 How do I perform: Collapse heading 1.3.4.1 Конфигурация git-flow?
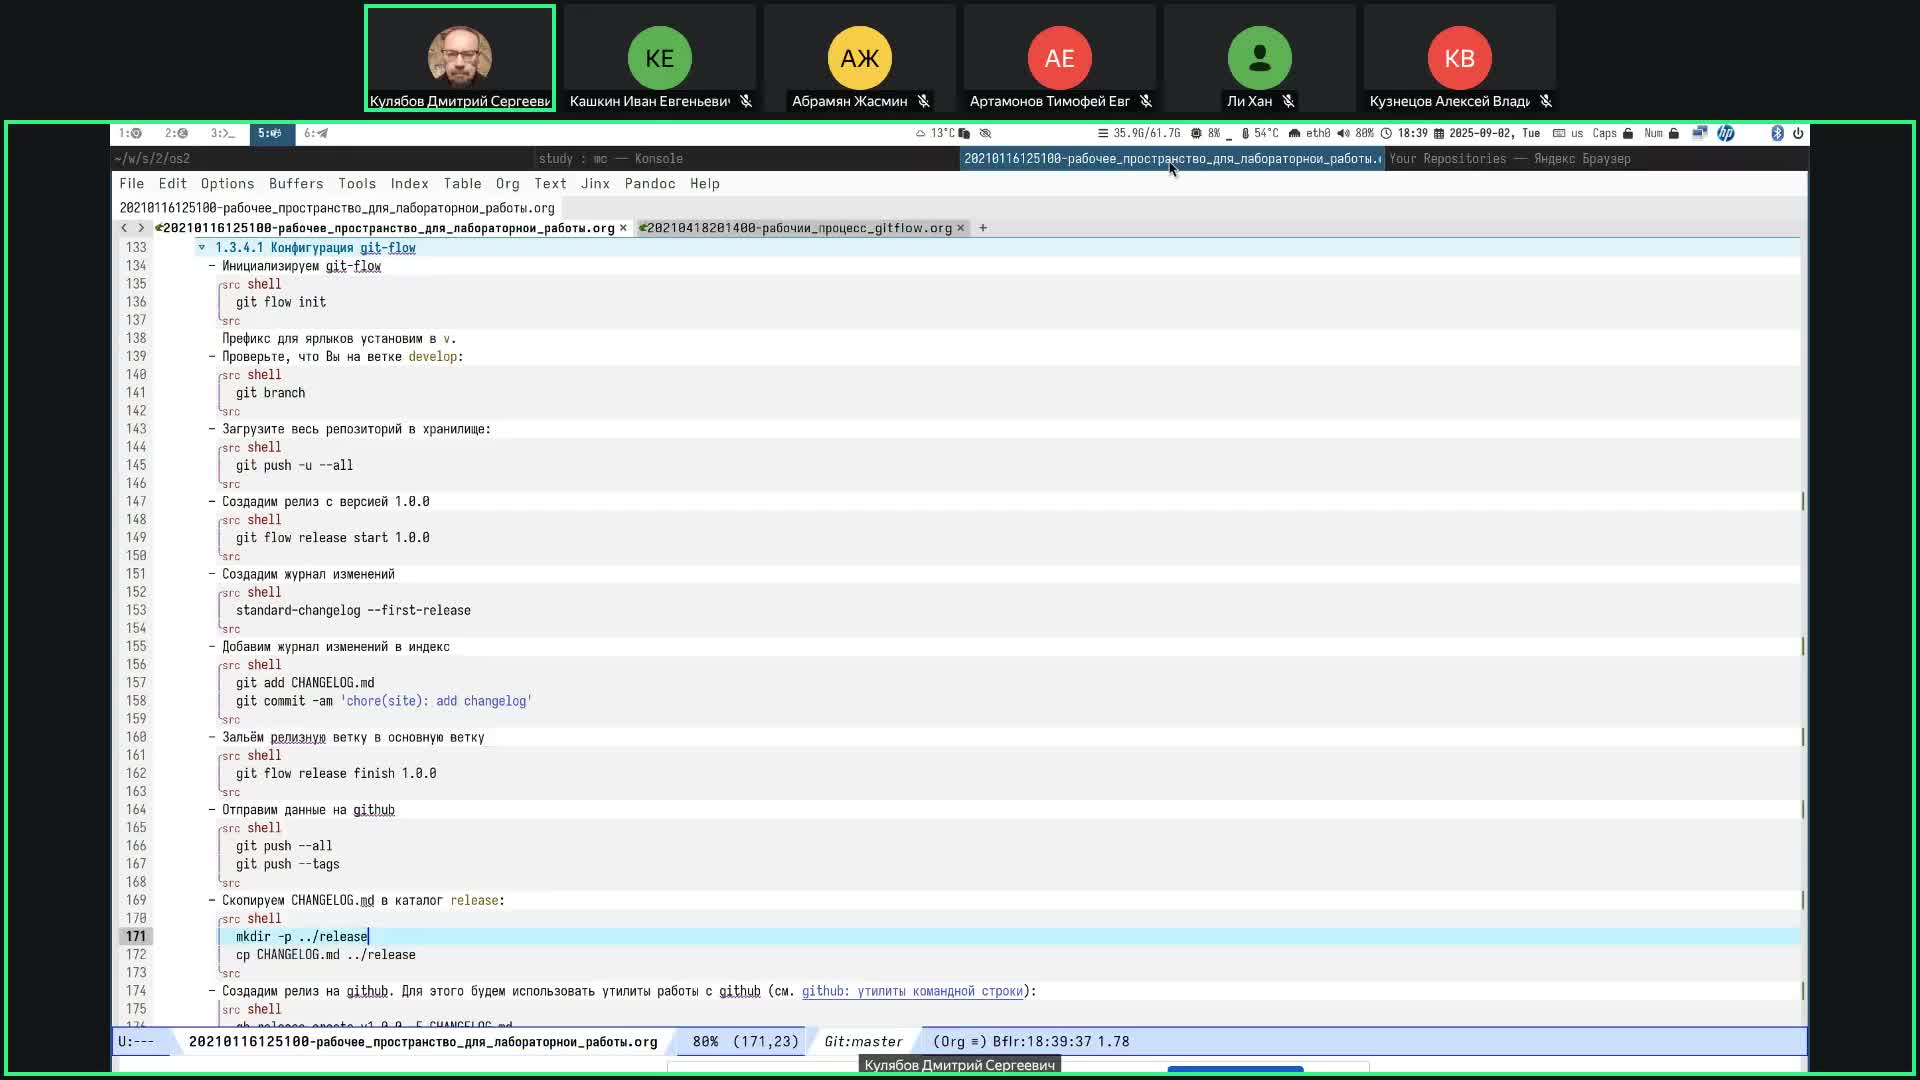point(202,248)
